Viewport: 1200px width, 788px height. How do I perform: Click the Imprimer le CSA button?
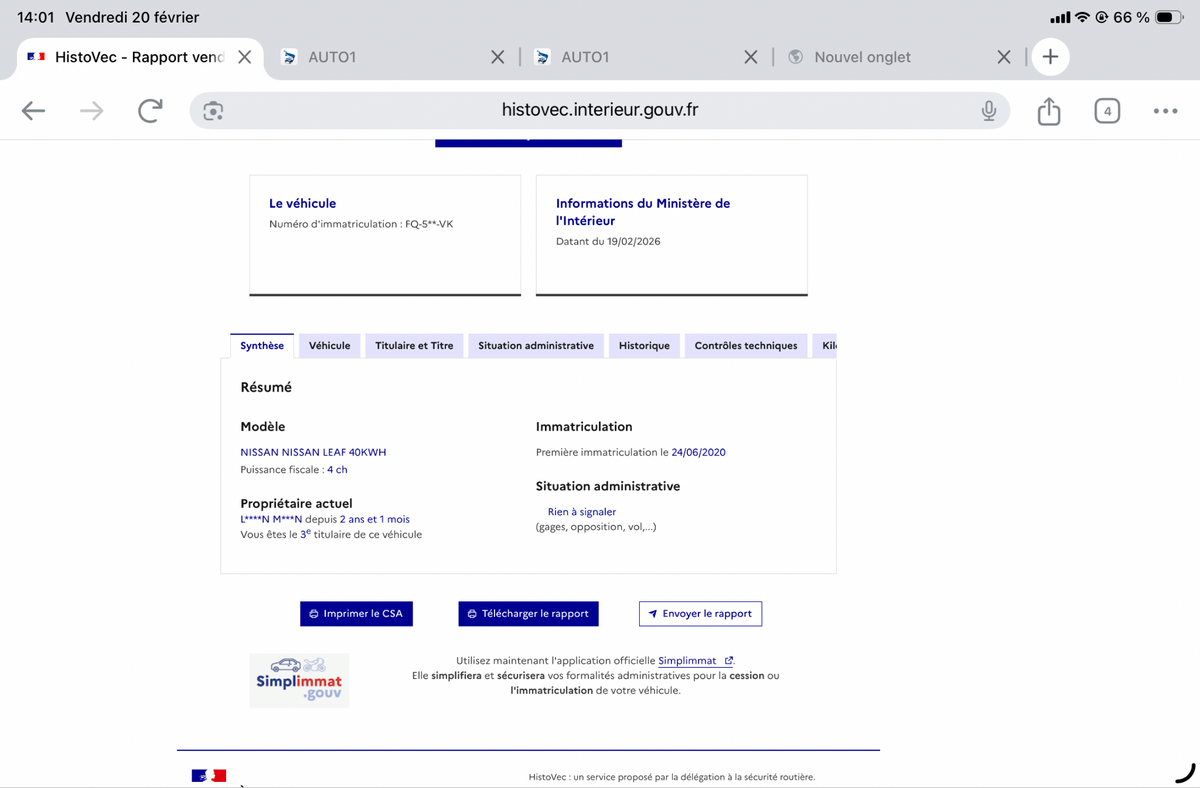point(356,614)
